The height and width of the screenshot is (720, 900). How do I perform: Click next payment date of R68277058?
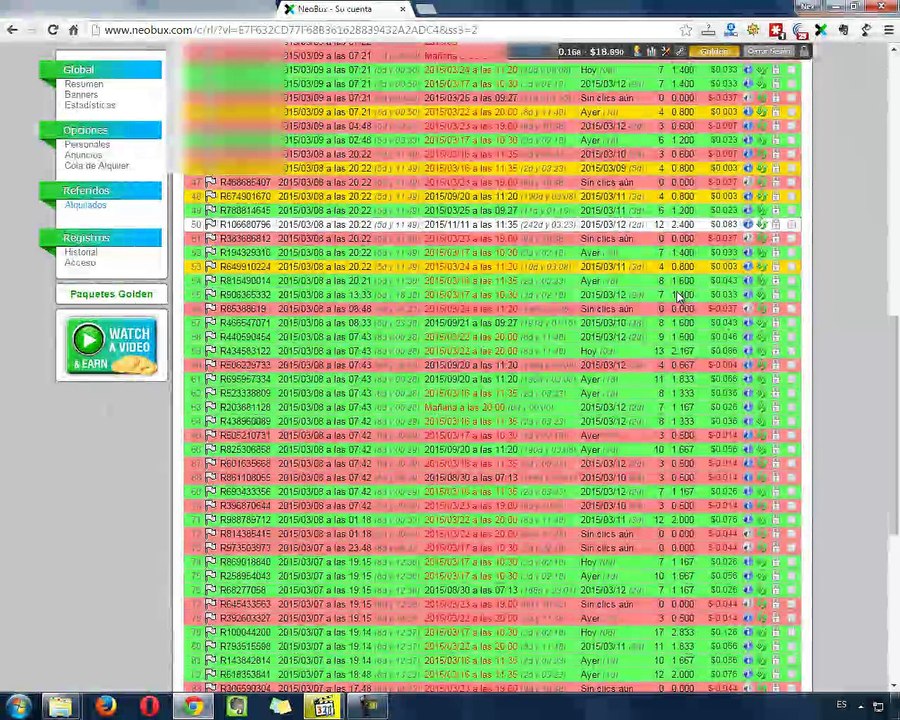point(471,590)
